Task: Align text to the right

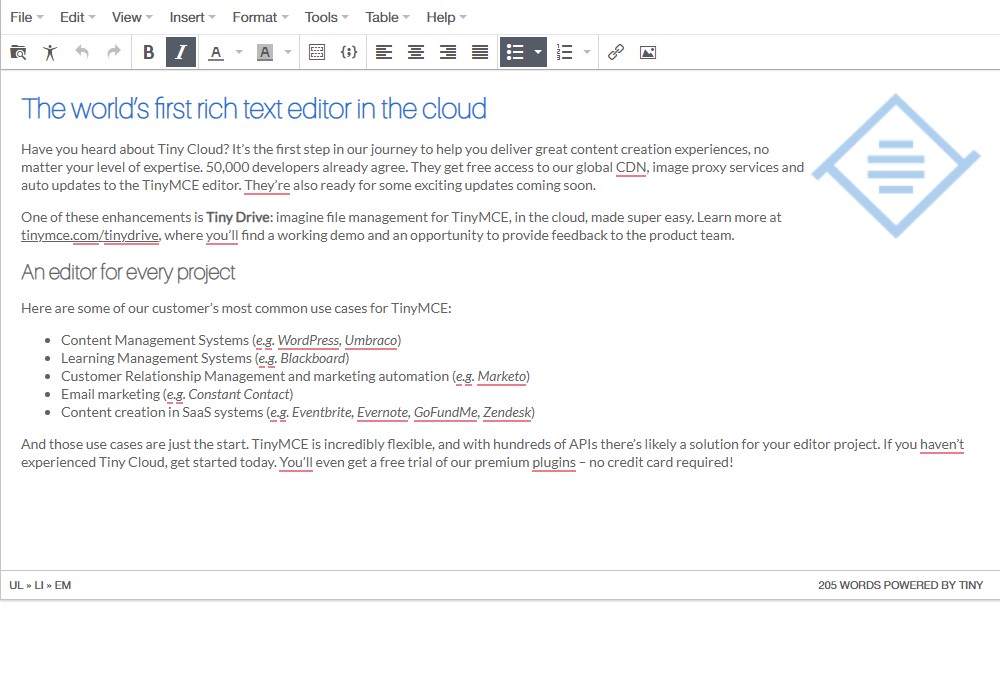Action: point(448,52)
